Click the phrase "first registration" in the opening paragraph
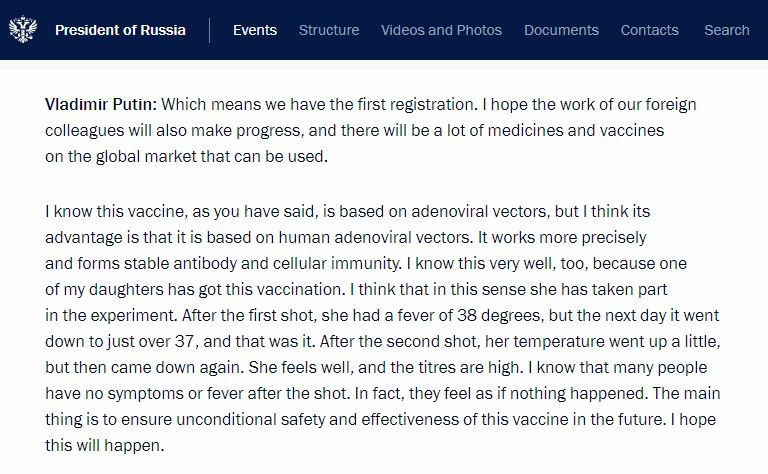Image resolution: width=768 pixels, height=474 pixels. tap(415, 104)
